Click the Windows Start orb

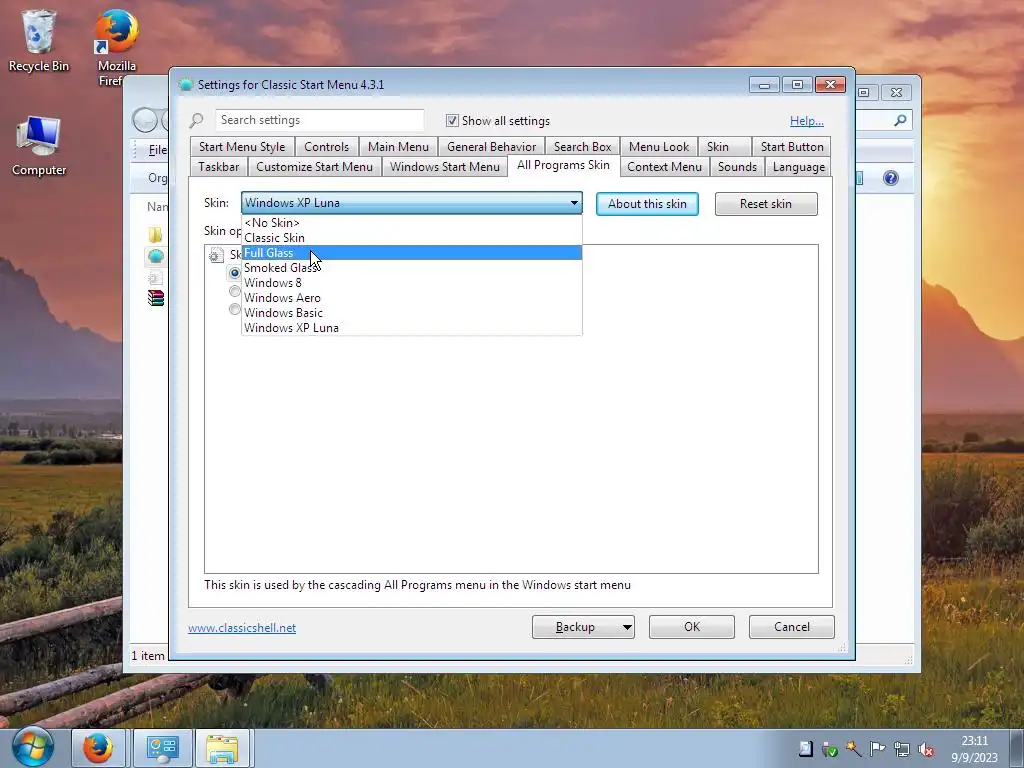click(x=31, y=748)
